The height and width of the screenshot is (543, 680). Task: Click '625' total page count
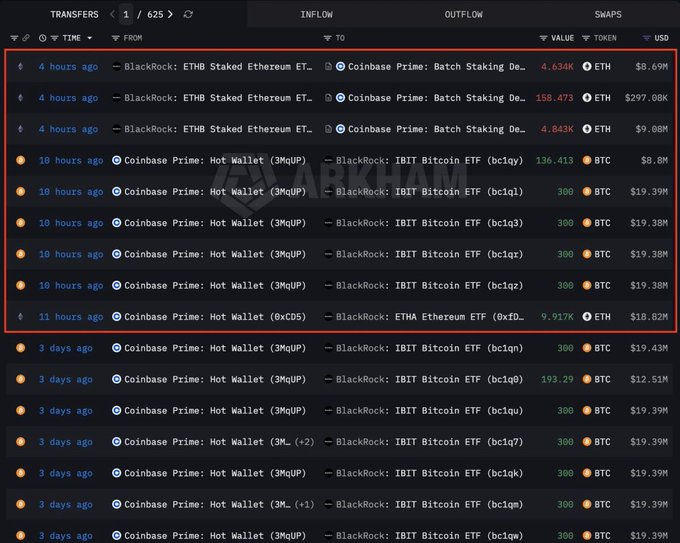[x=155, y=14]
